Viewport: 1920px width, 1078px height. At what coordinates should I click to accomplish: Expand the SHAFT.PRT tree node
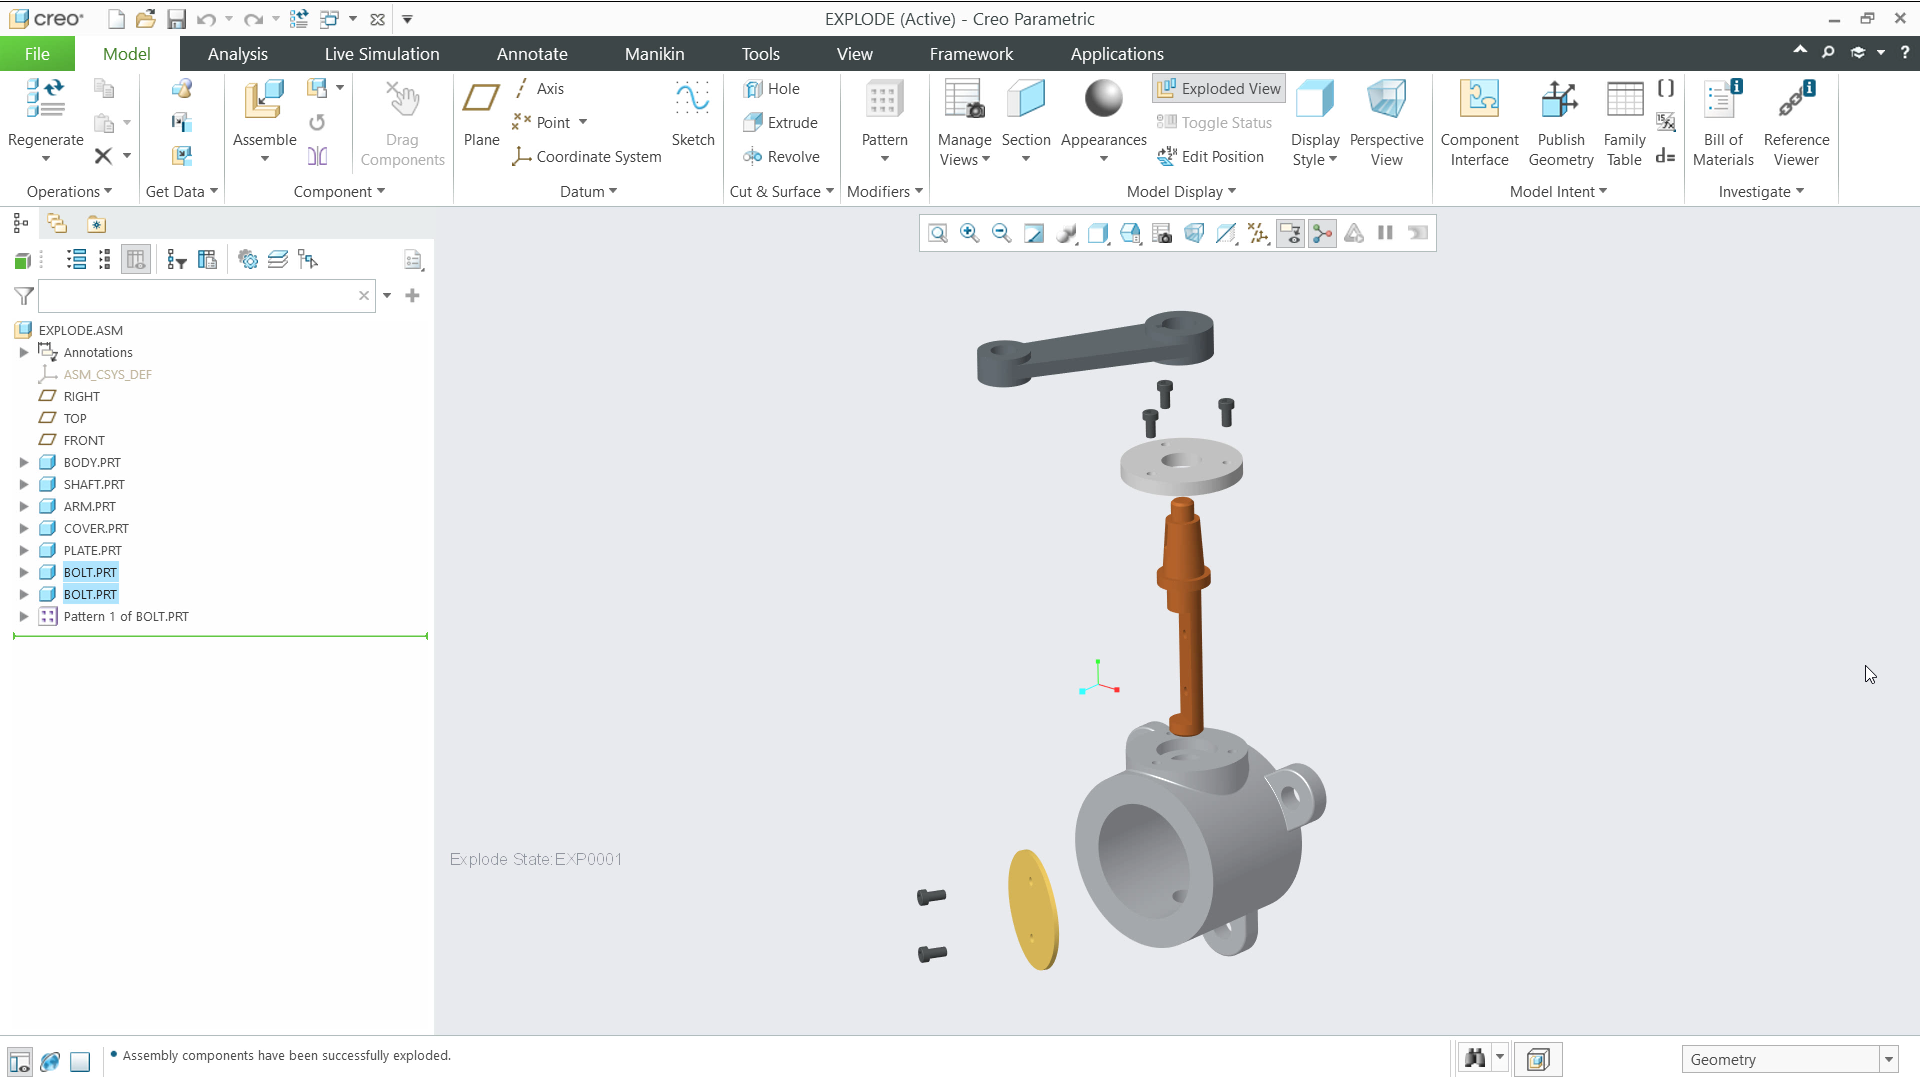point(24,485)
